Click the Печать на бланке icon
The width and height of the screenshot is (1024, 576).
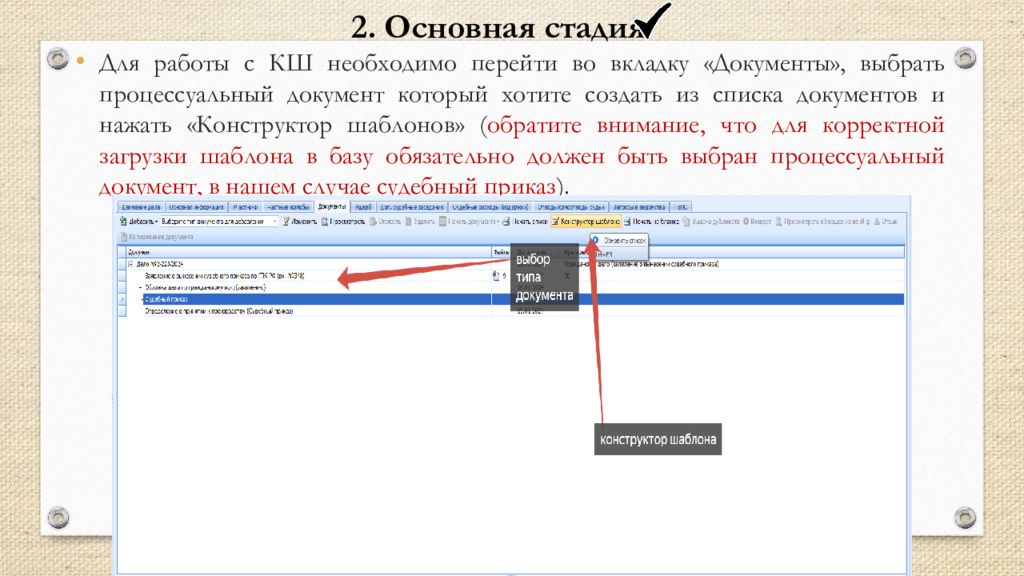click(628, 221)
